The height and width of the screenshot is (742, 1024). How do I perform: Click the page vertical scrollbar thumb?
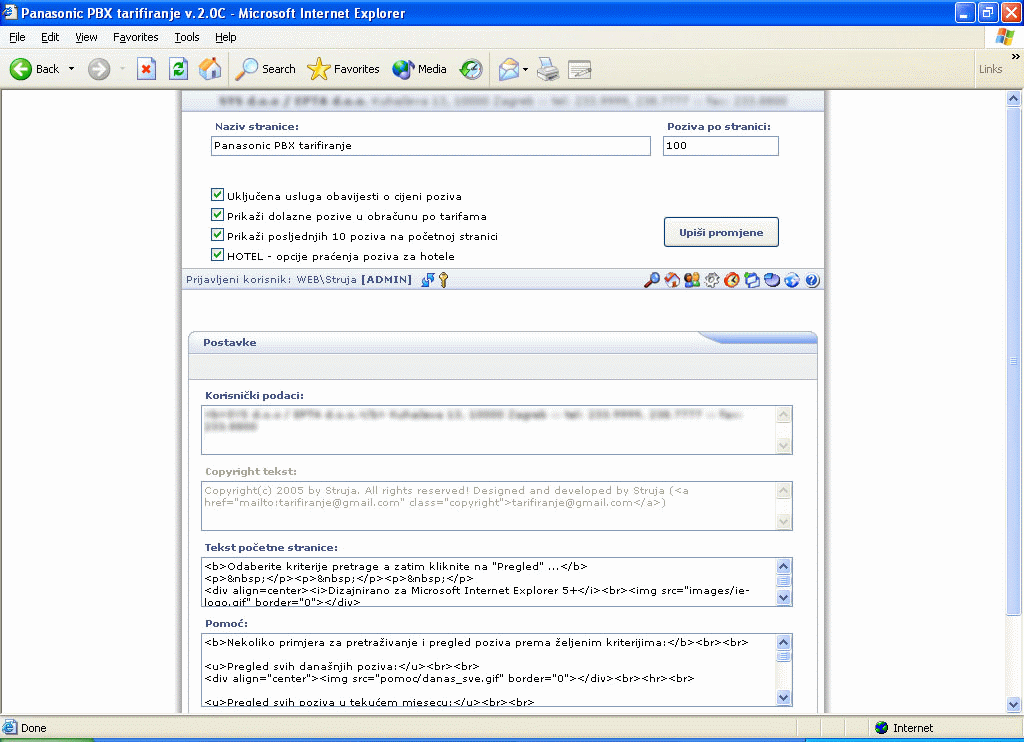click(x=1014, y=361)
